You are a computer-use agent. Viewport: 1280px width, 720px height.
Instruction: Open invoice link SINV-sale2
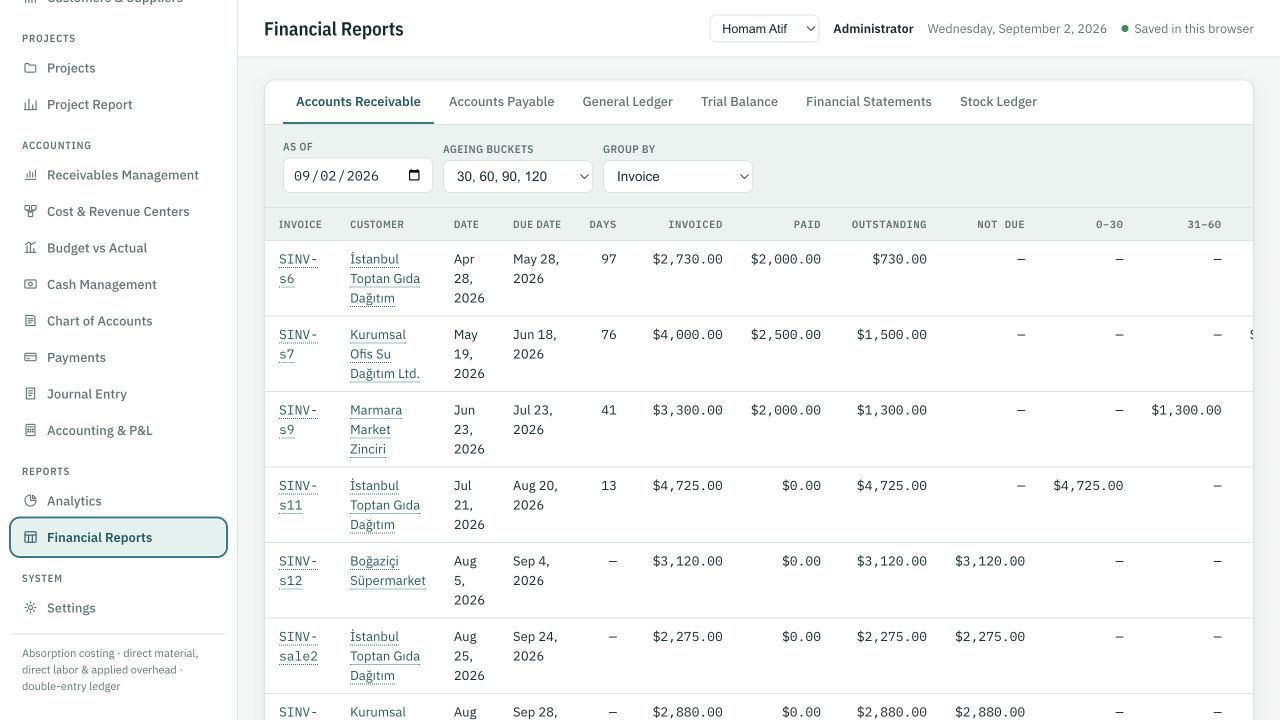point(298,646)
